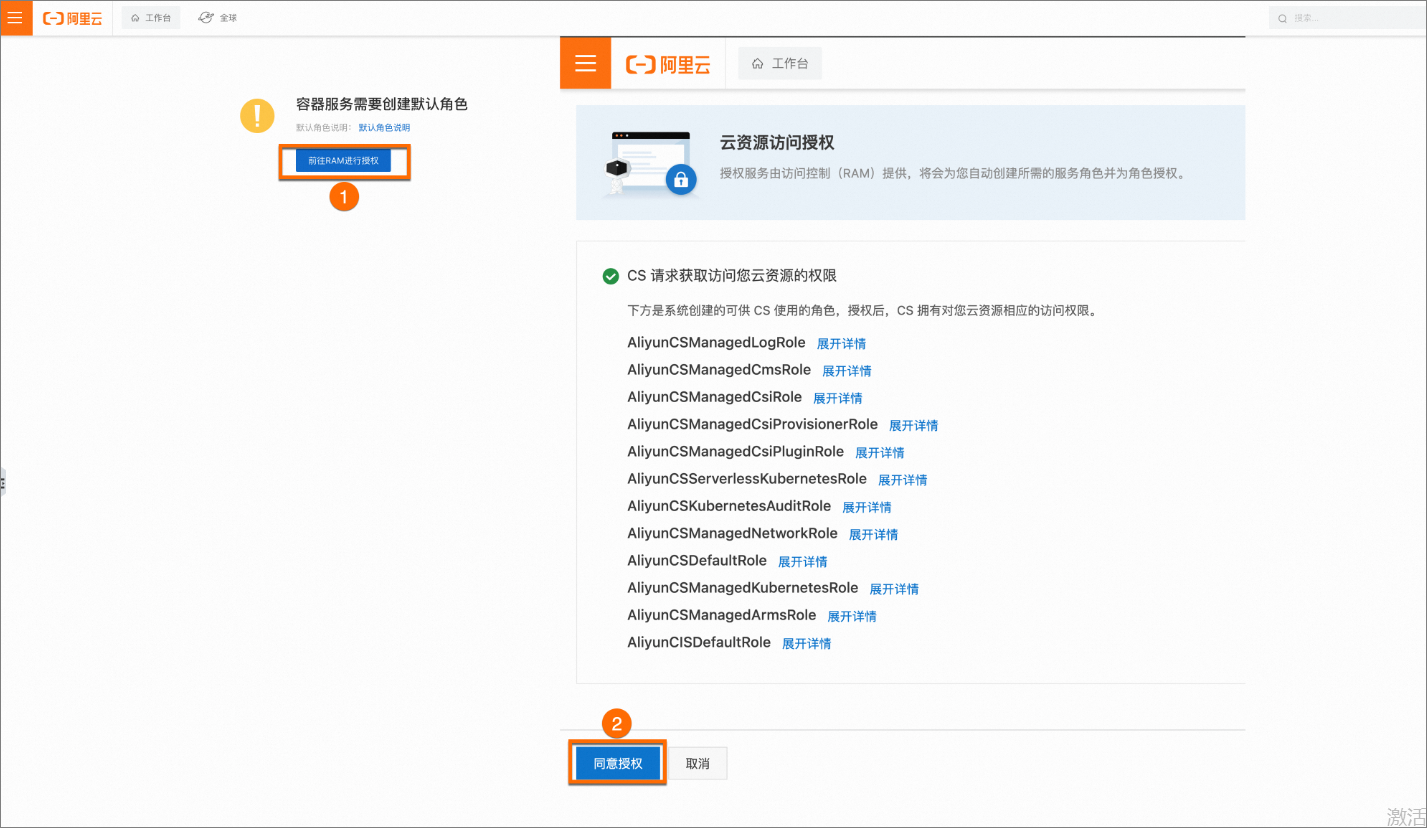Viewport: 1427px width, 828px height.
Task: Select the AliyunCSManagedLogRole text
Action: click(x=716, y=342)
